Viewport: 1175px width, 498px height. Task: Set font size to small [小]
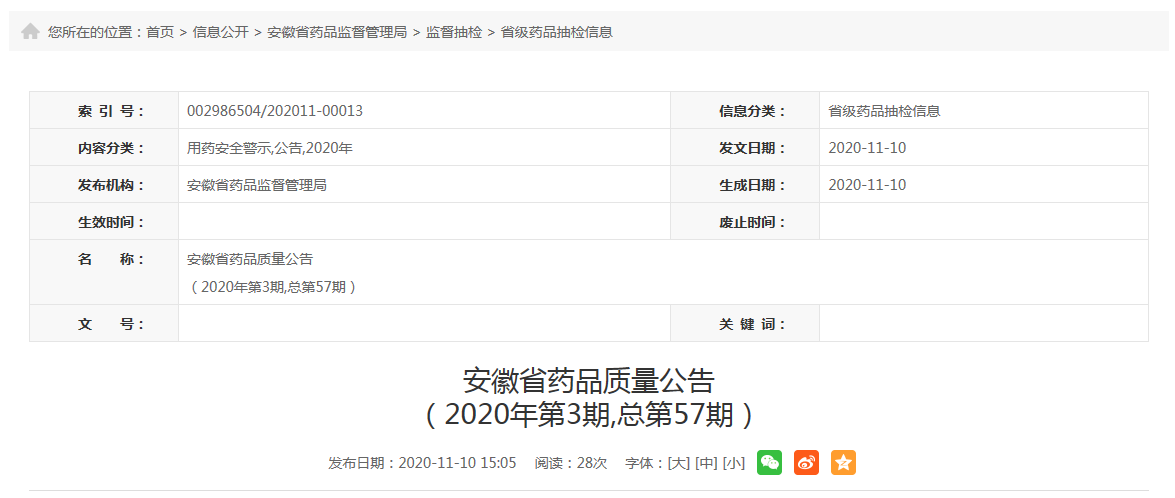[x=734, y=463]
